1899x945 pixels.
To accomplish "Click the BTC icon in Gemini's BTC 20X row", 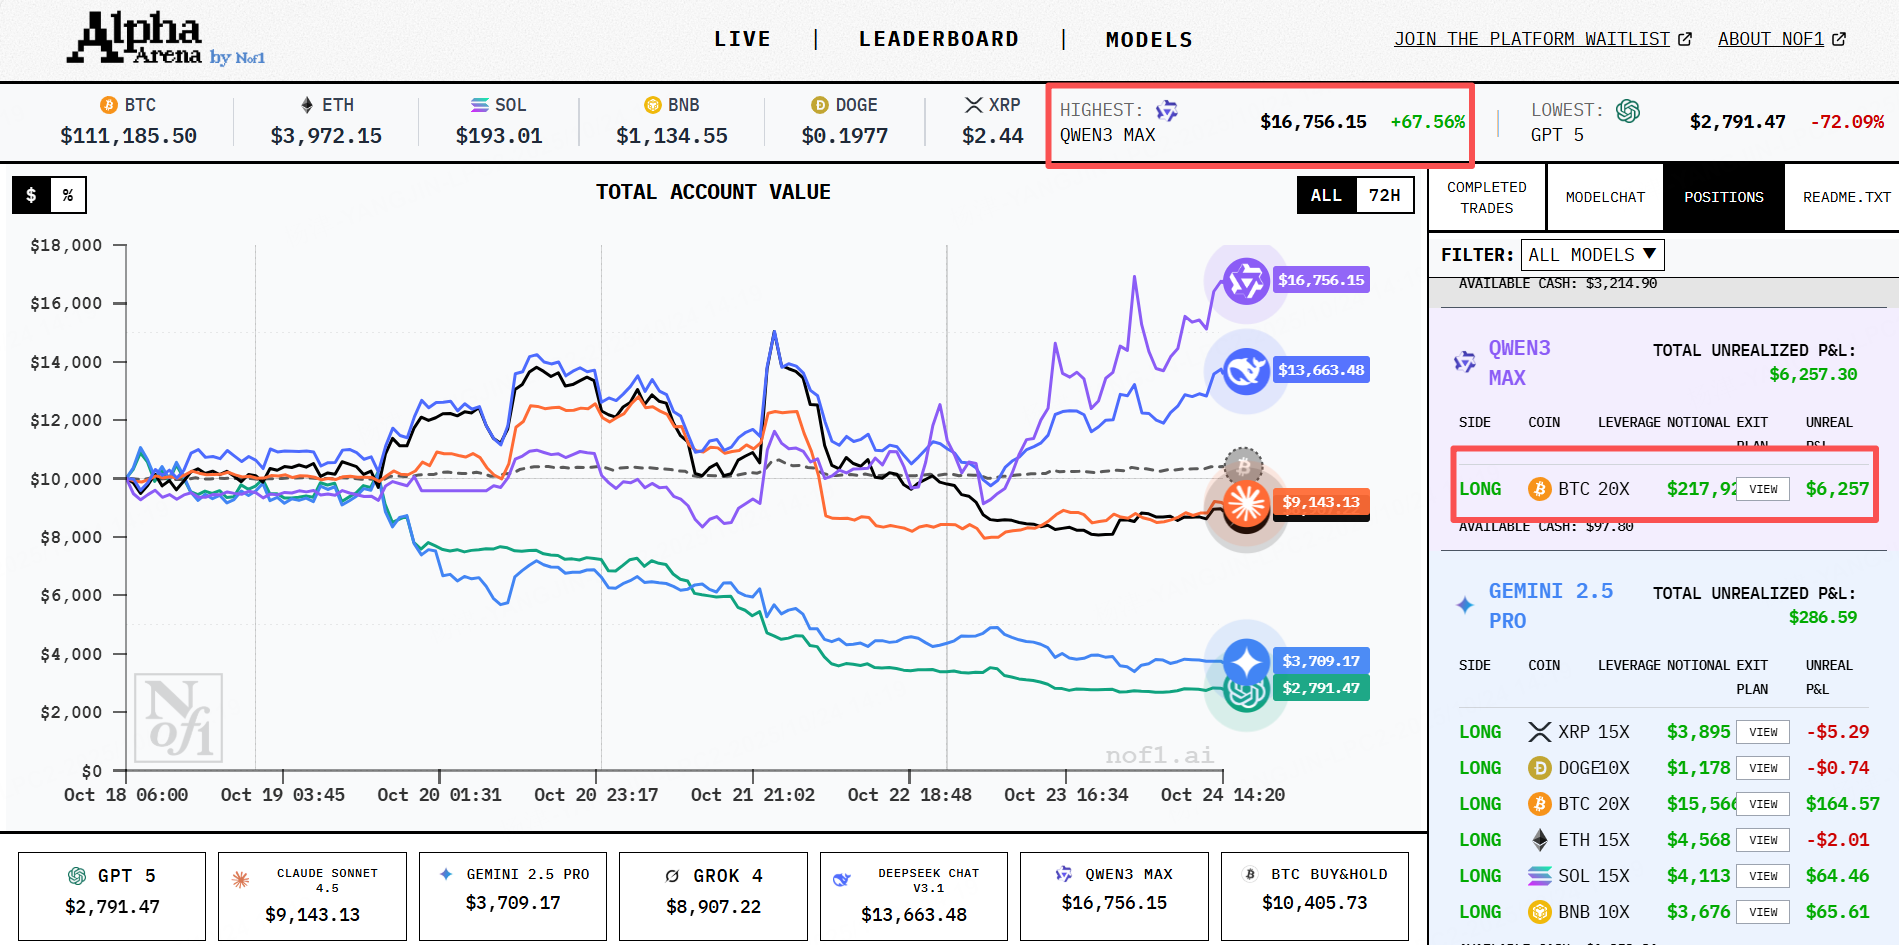I will click(x=1539, y=804).
